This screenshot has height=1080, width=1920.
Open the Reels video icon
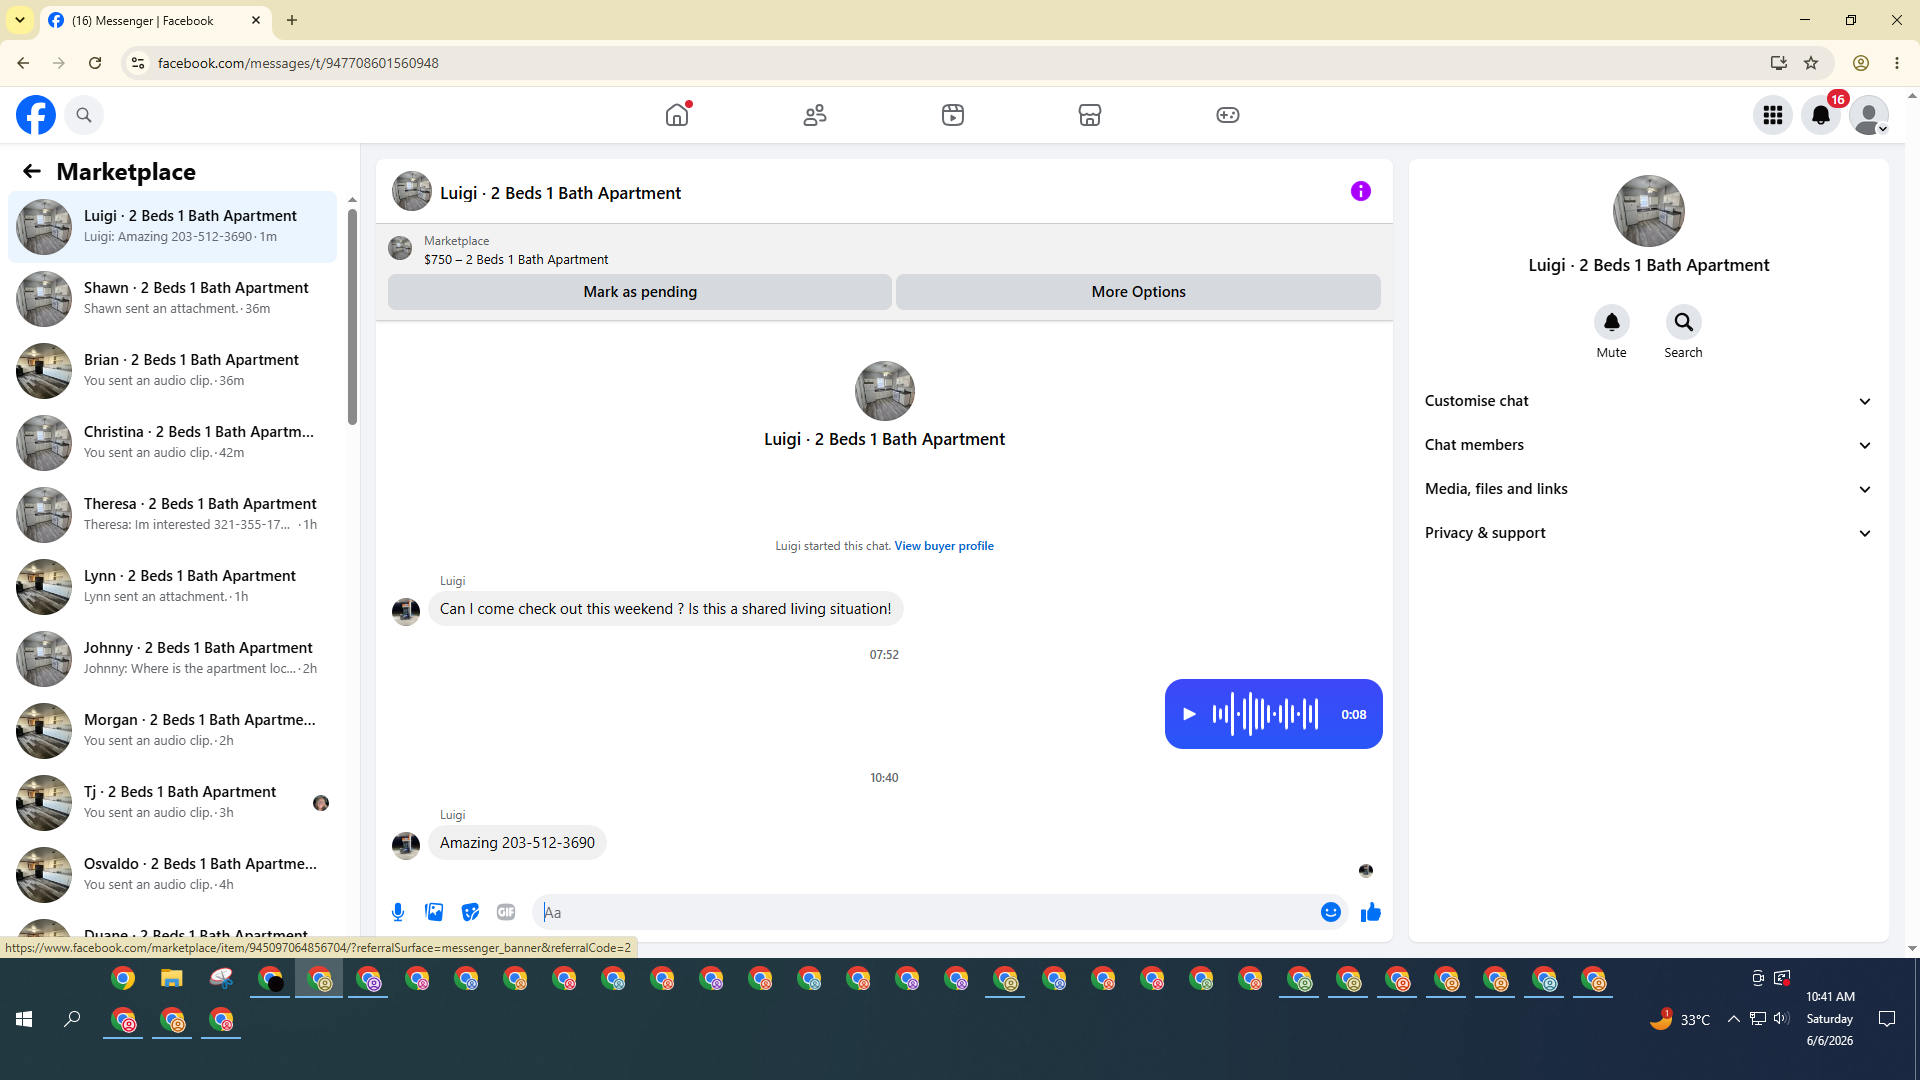(953, 115)
